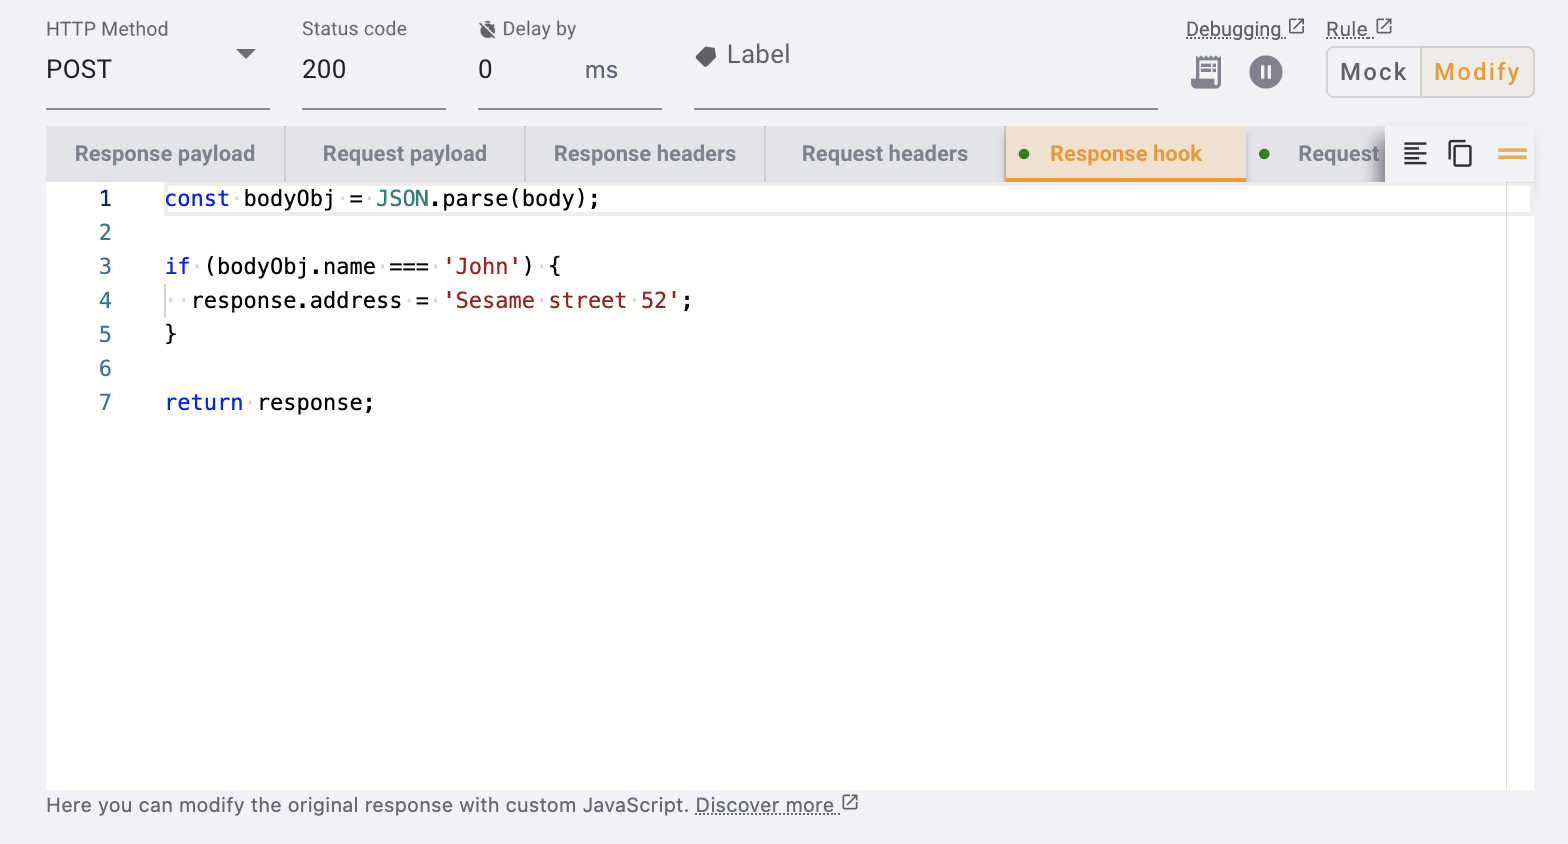Select the Response headers tab
Screen dimensions: 1568x844
pos(644,154)
